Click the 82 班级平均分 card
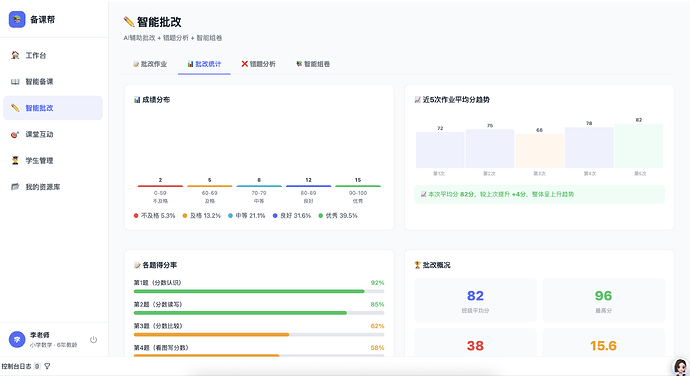The image size is (690, 376). tap(475, 300)
